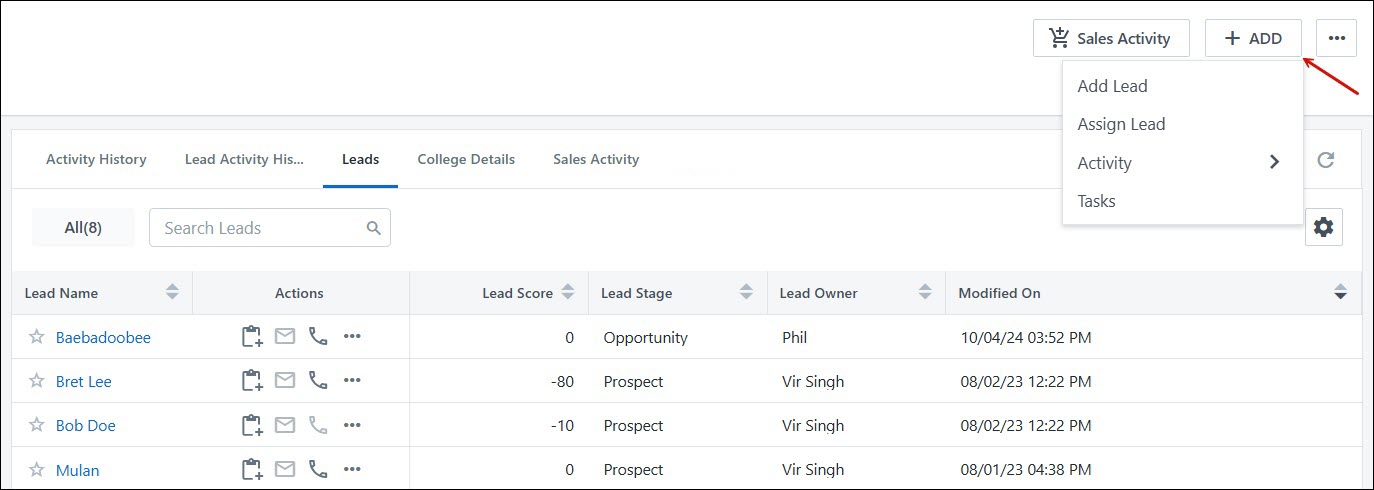
Task: Open the top-right ellipsis more options button
Action: (1336, 39)
